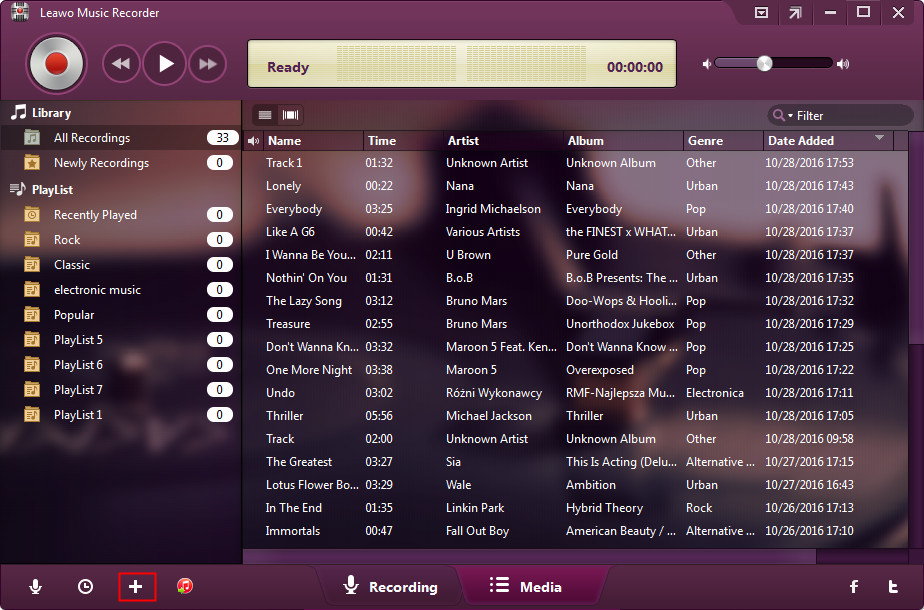Select the Newly Recordings library item
The width and height of the screenshot is (924, 610).
(101, 163)
